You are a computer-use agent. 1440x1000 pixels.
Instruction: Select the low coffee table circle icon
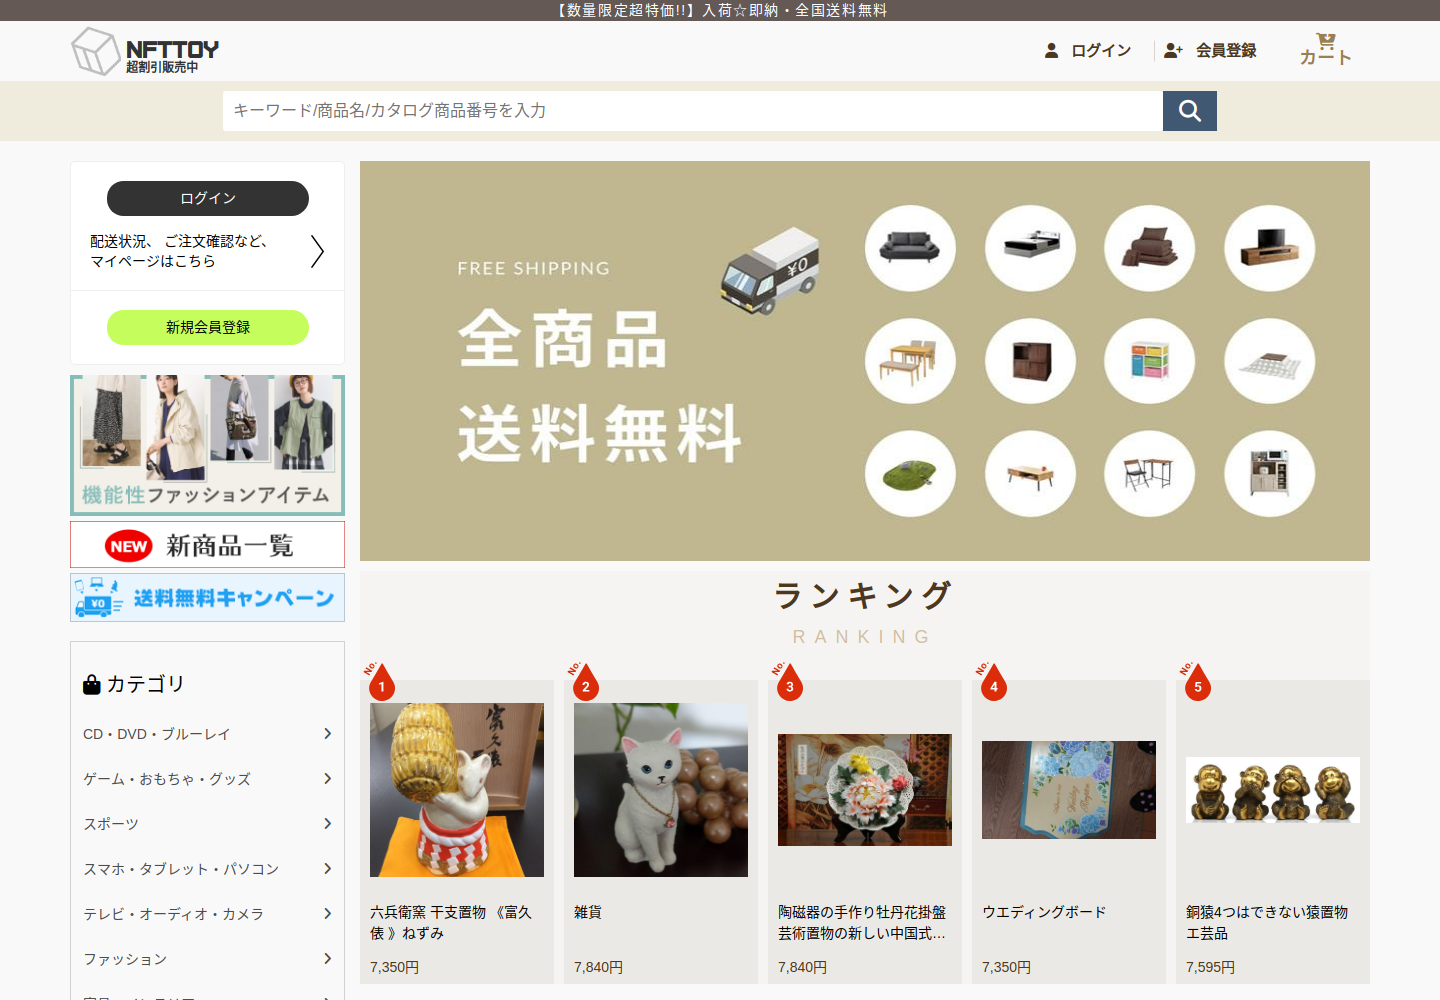1030,474
